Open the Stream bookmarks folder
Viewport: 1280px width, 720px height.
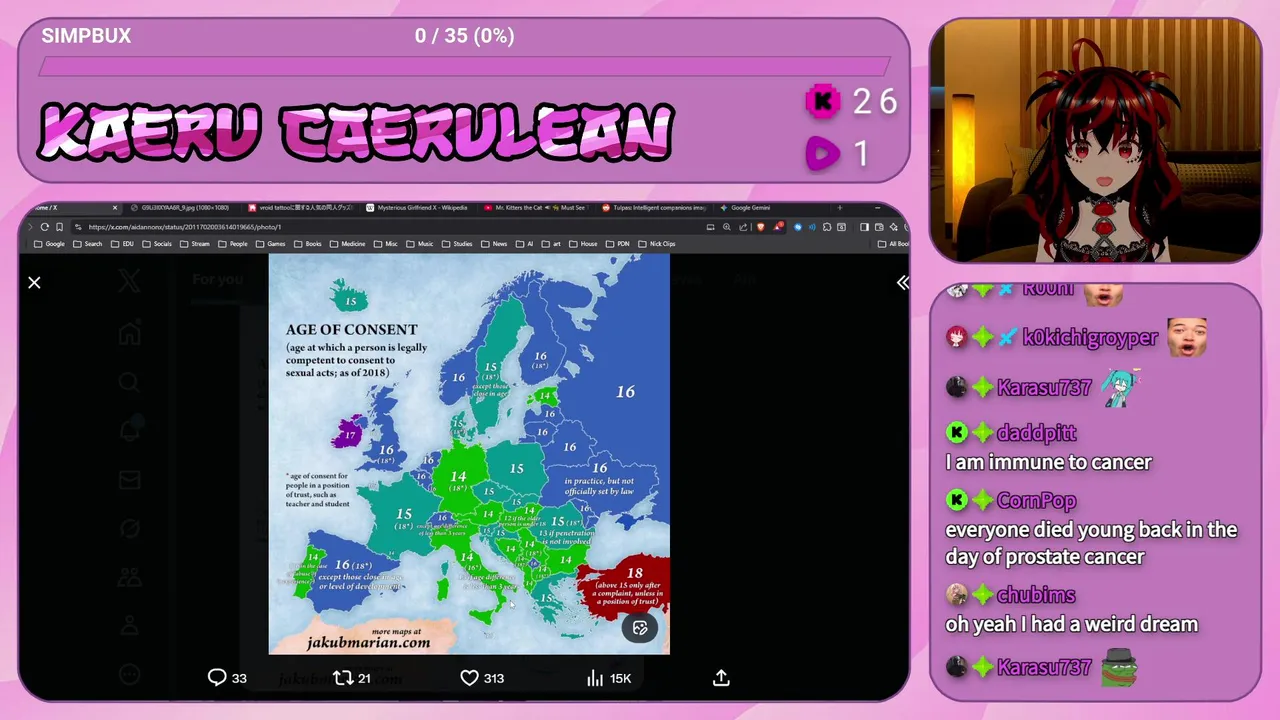click(195, 244)
